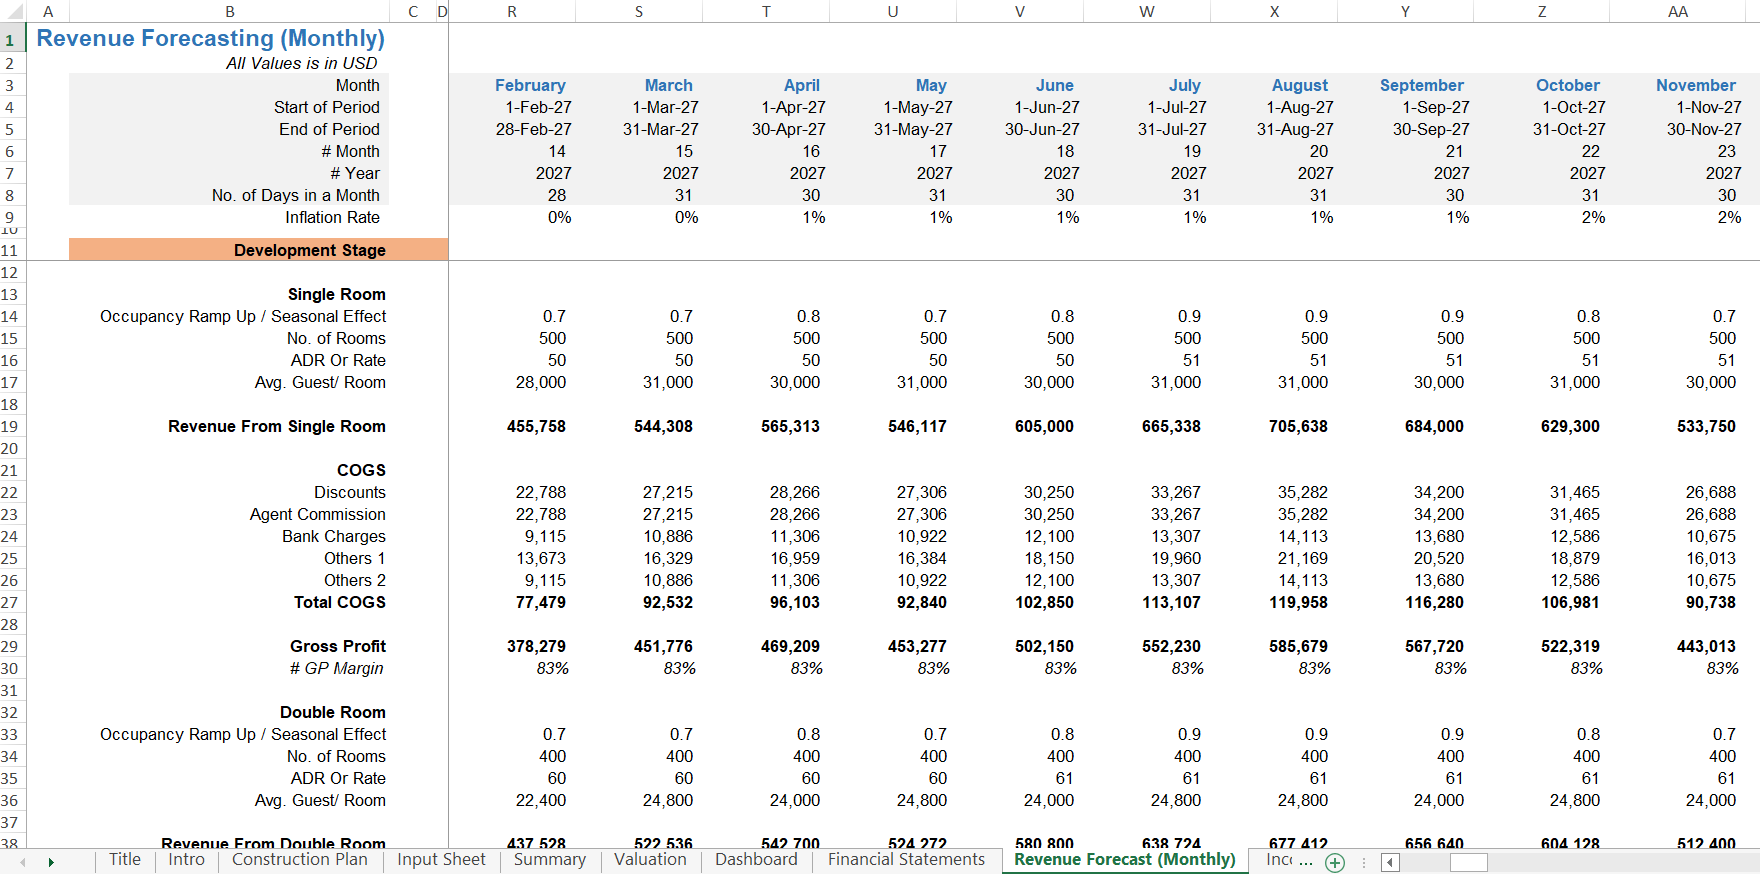Select the Dashboard sheet tab
The image size is (1760, 874).
click(x=756, y=860)
